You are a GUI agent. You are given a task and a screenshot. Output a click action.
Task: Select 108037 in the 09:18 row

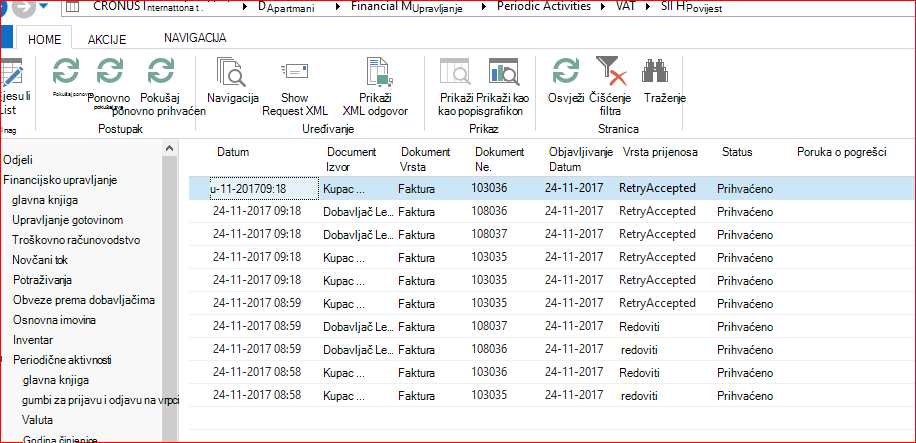489,234
